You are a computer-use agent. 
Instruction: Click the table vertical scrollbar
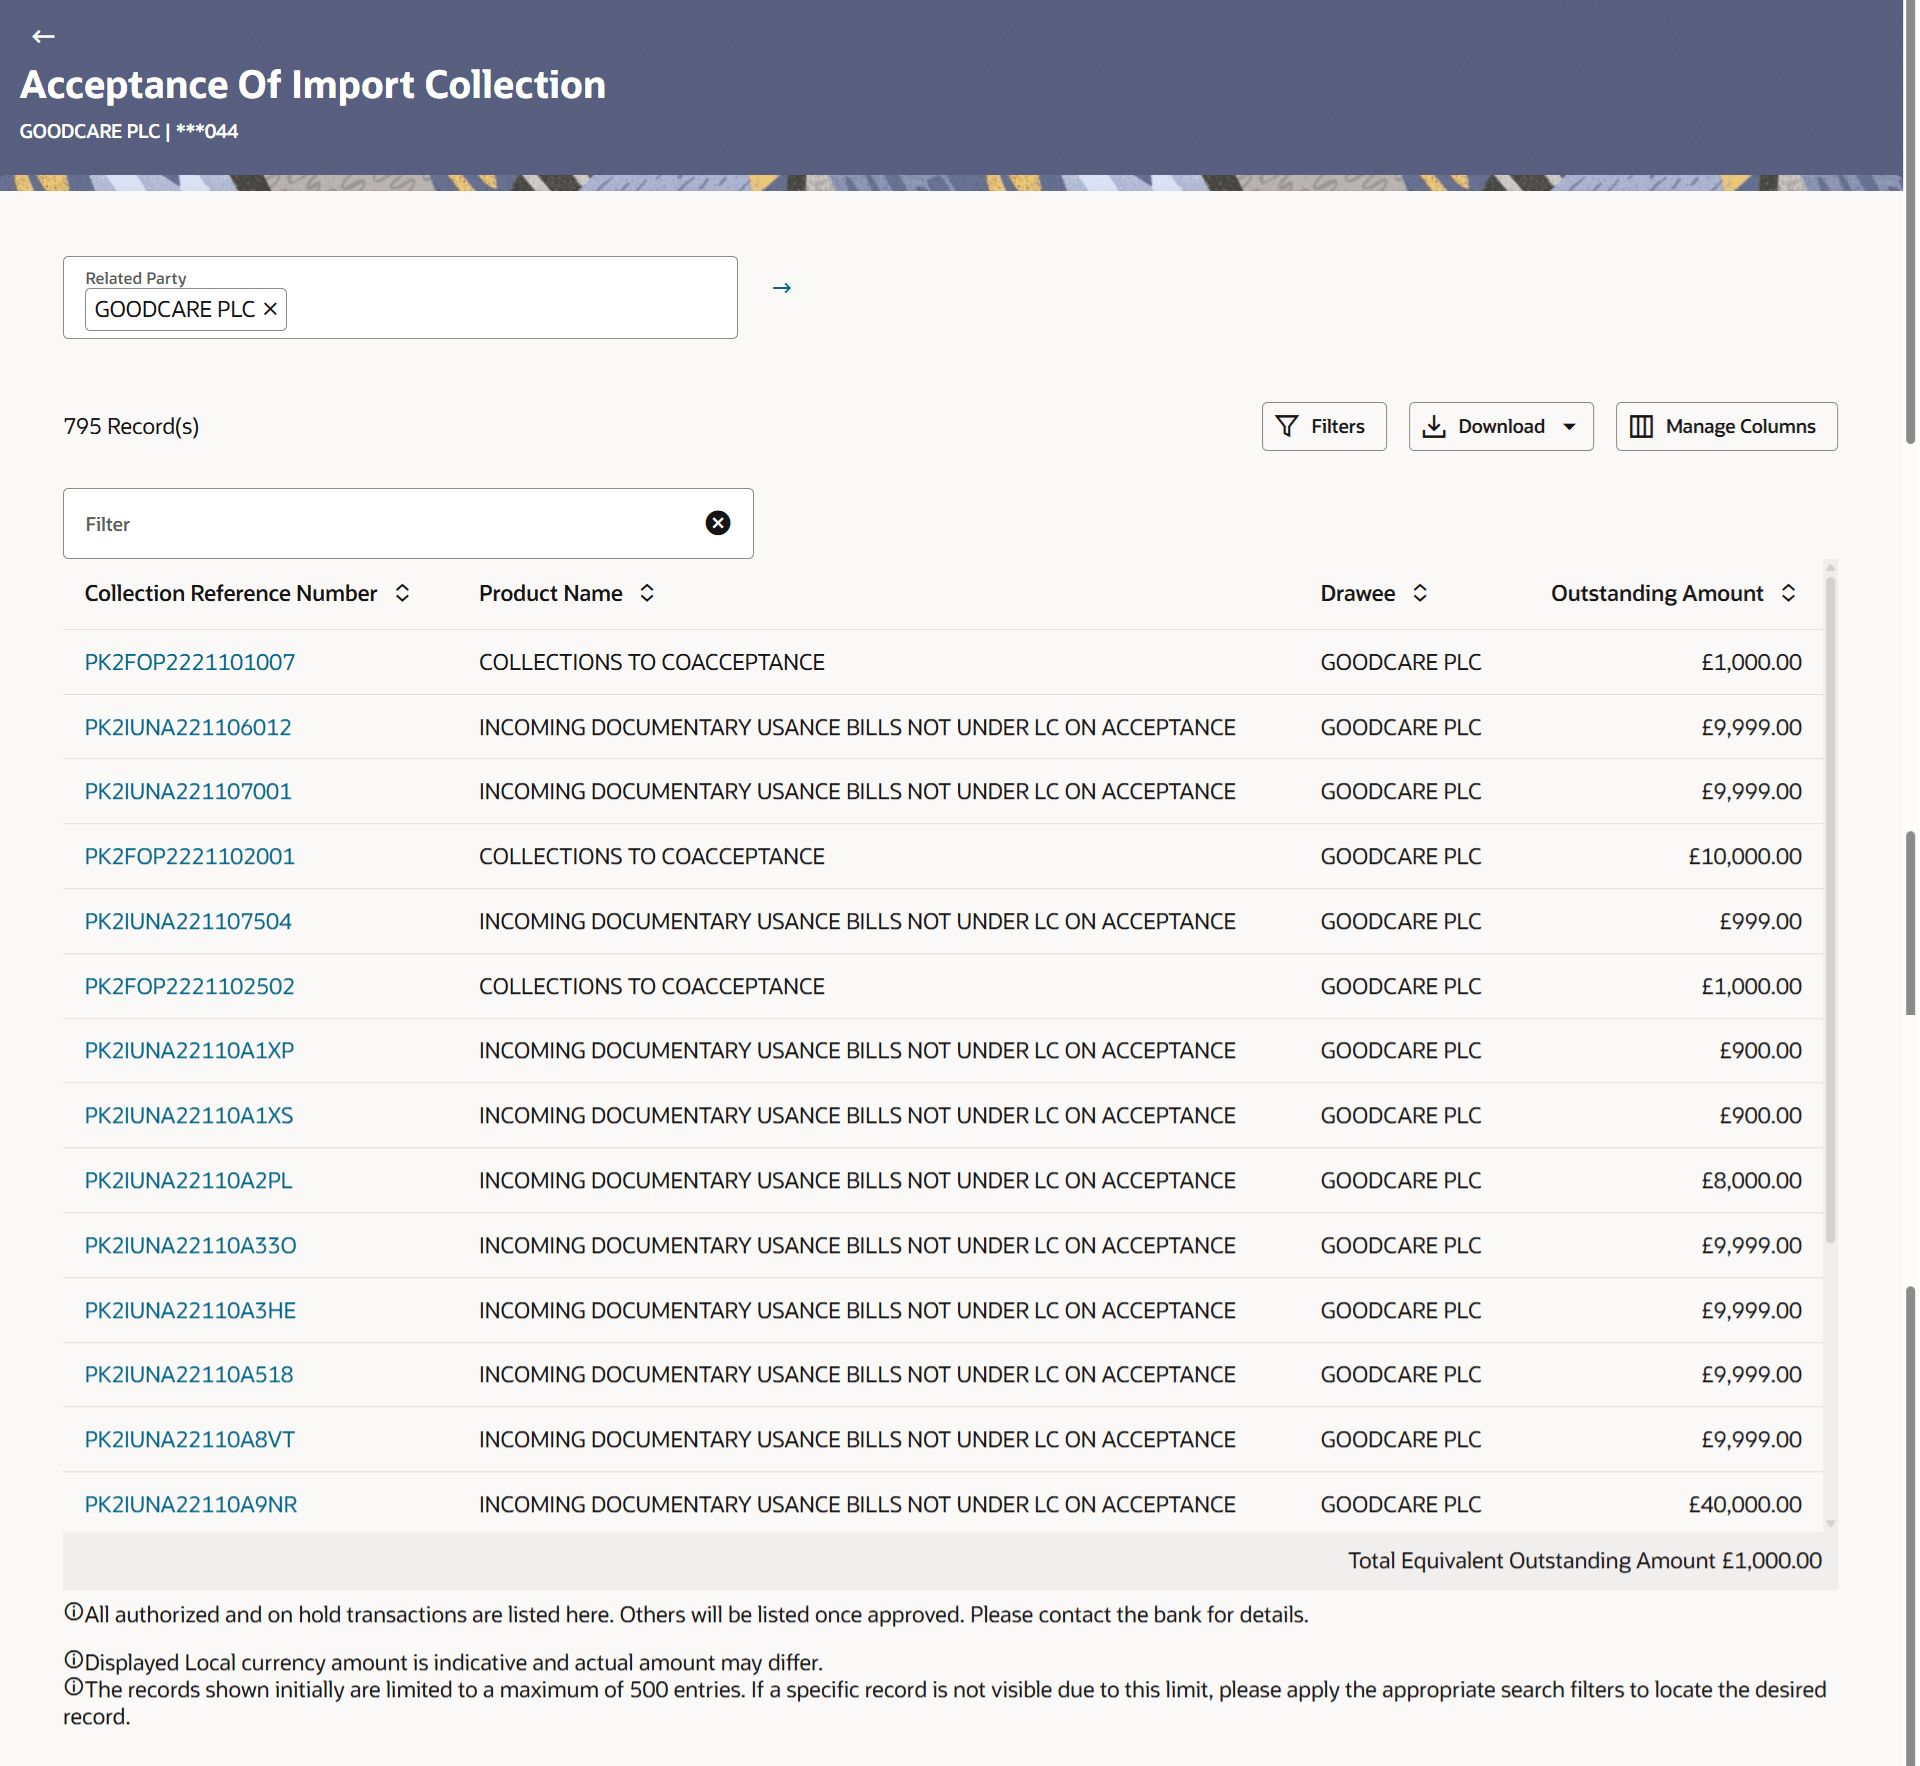tap(1830, 900)
